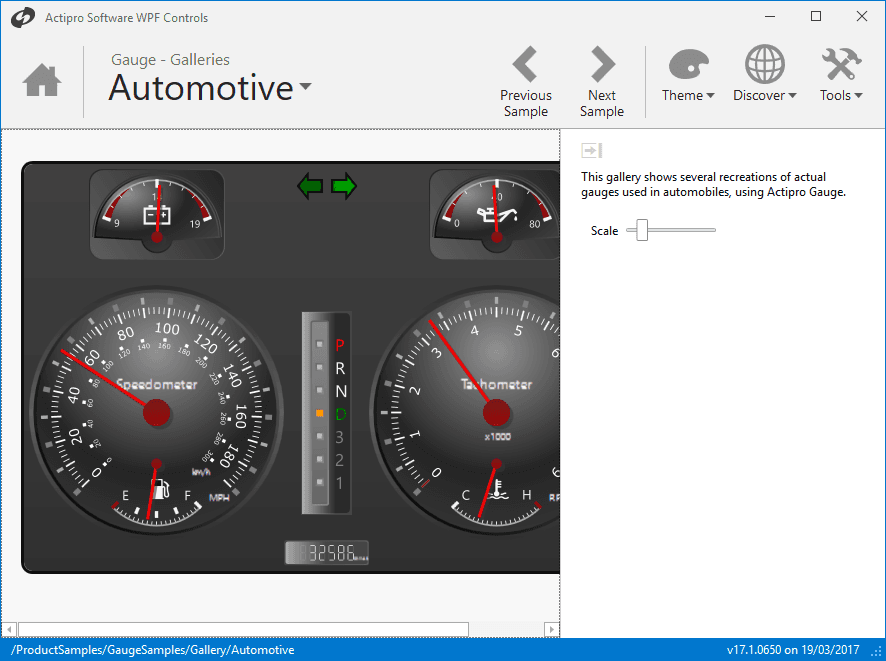Click the Actipro application logo icon
This screenshot has height=661, width=886.
23,18
